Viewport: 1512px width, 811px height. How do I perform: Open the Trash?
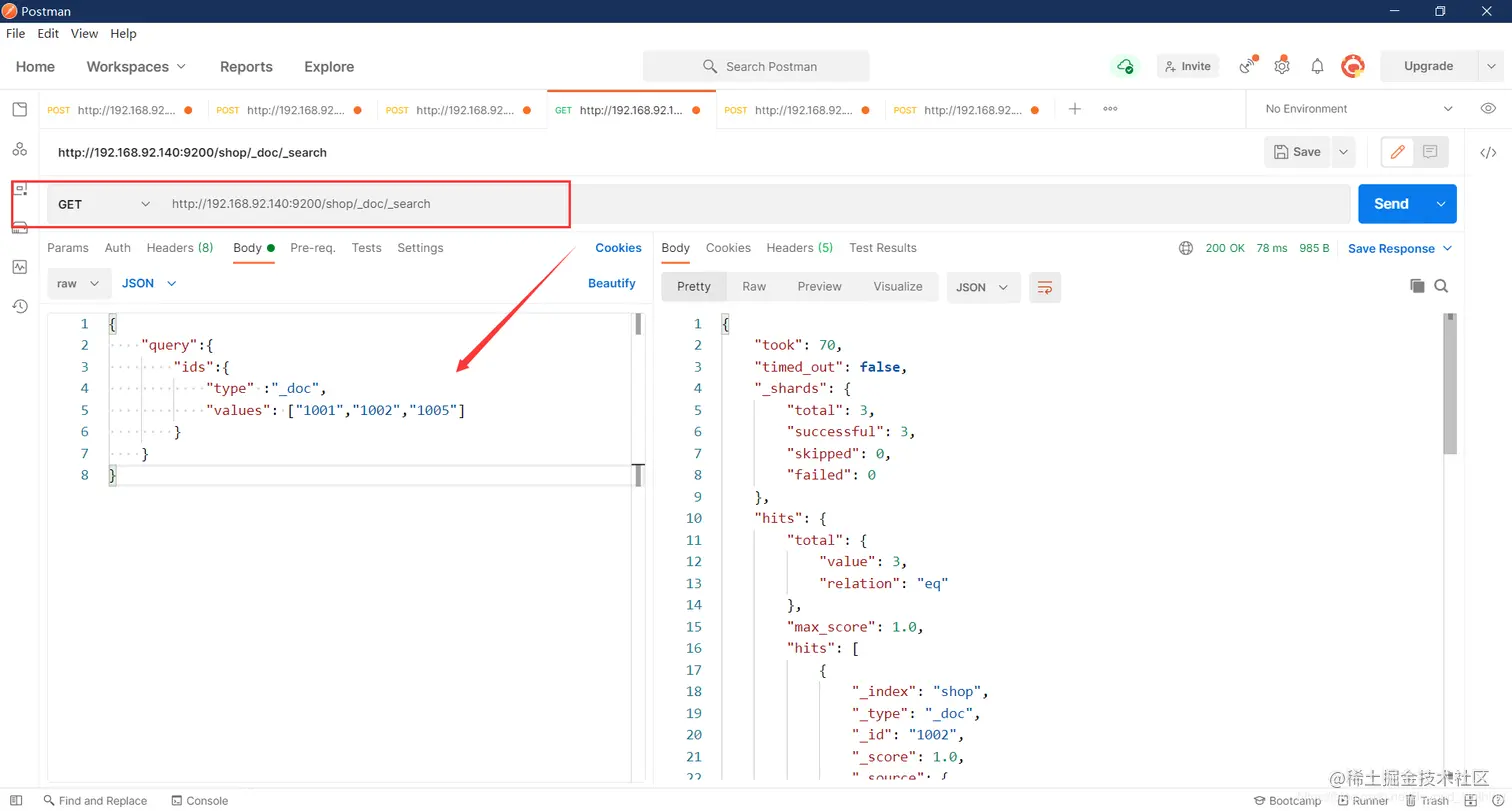(x=1427, y=800)
